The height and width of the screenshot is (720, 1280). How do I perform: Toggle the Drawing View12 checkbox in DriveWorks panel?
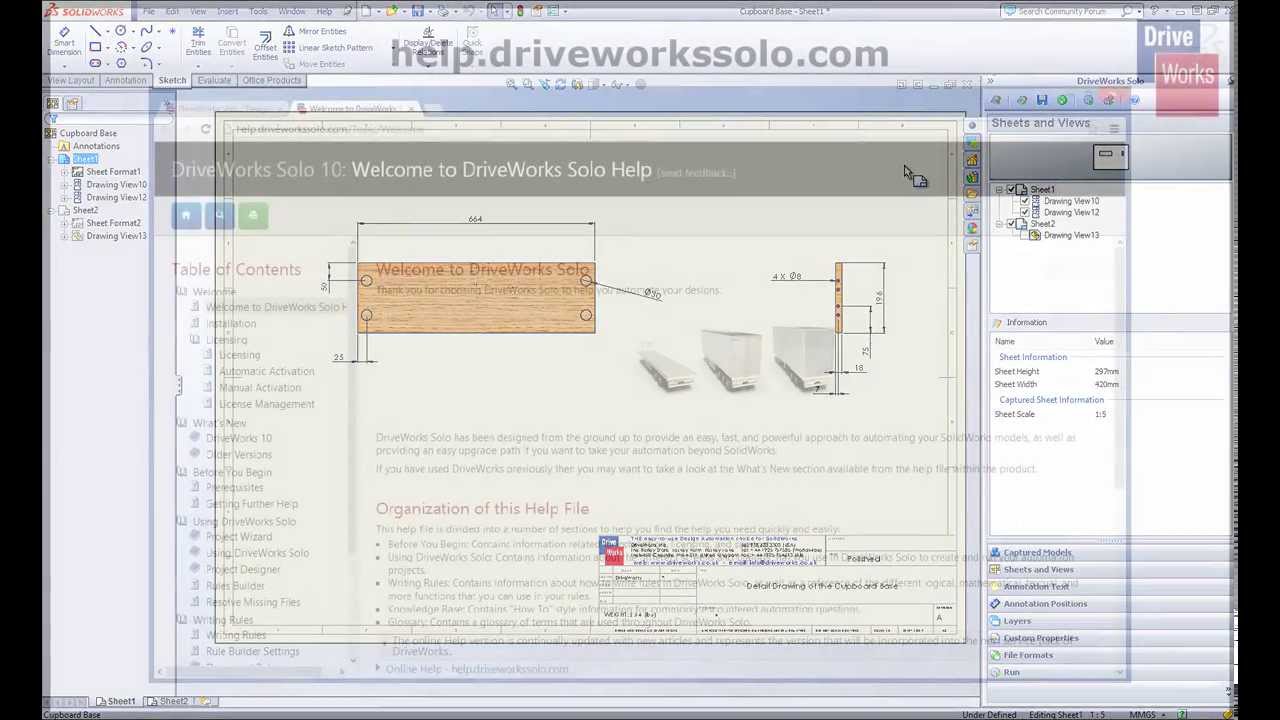(x=1024, y=212)
